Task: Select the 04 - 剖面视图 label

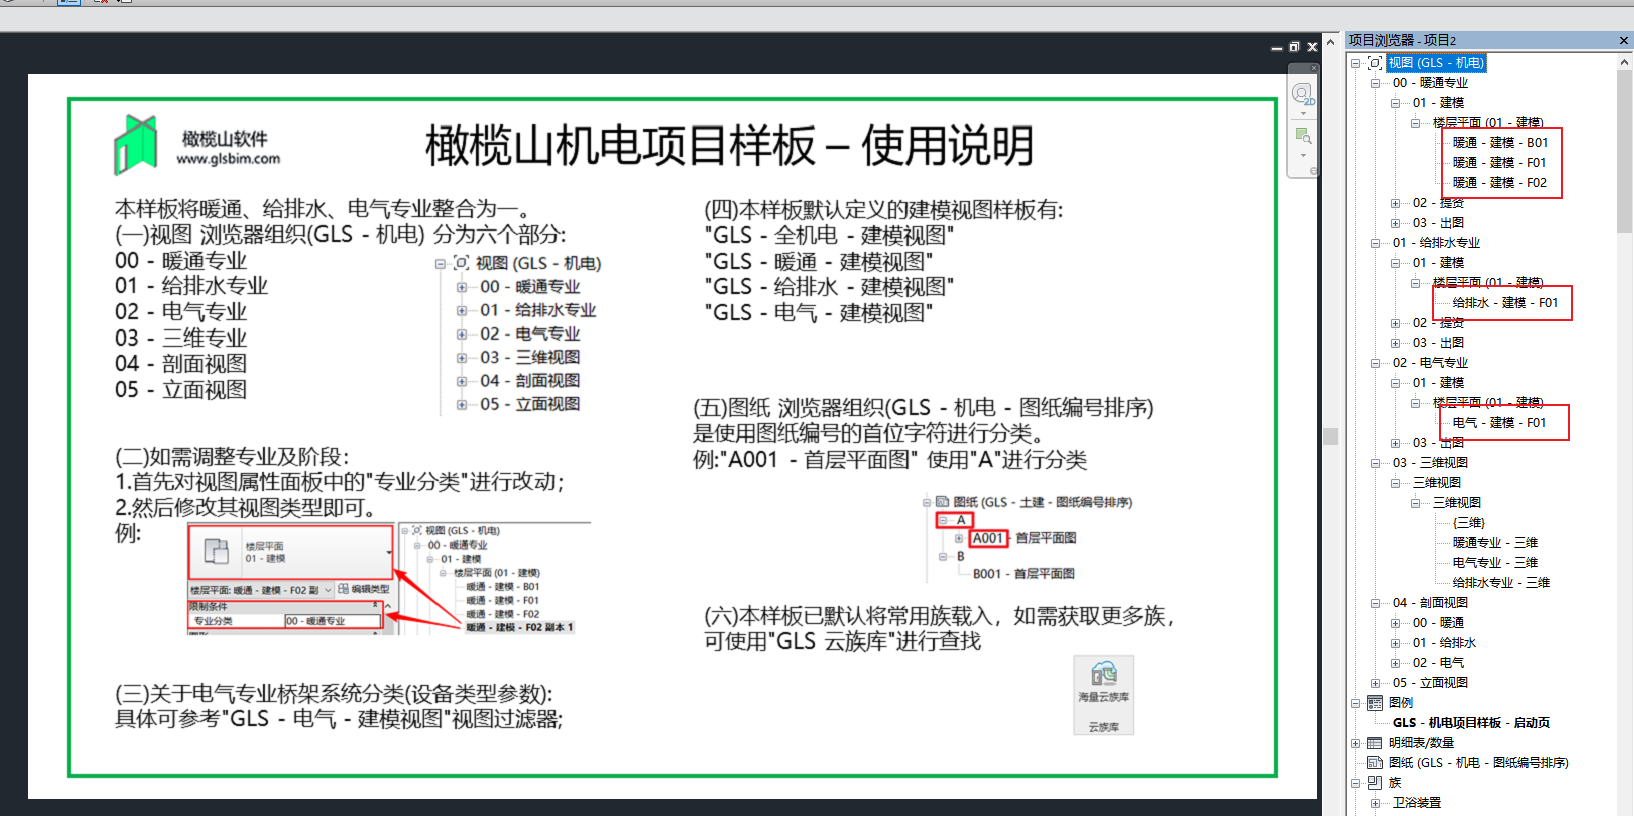Action: (1430, 603)
